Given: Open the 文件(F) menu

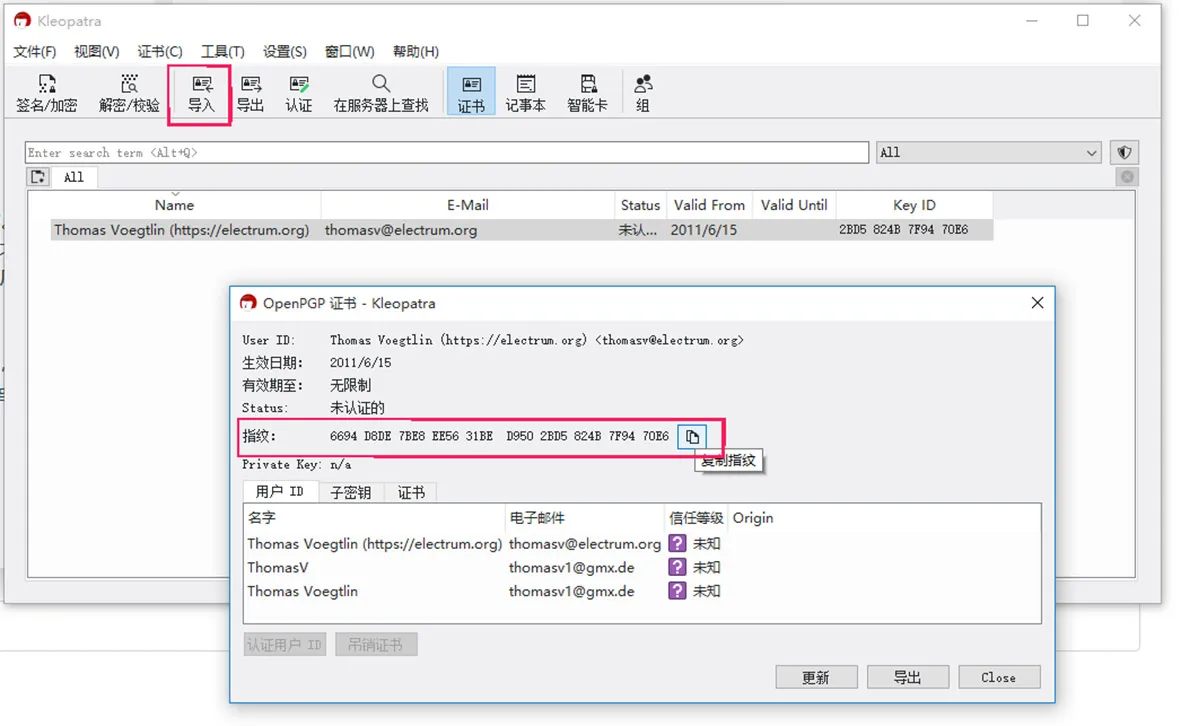Looking at the screenshot, I should (x=35, y=51).
